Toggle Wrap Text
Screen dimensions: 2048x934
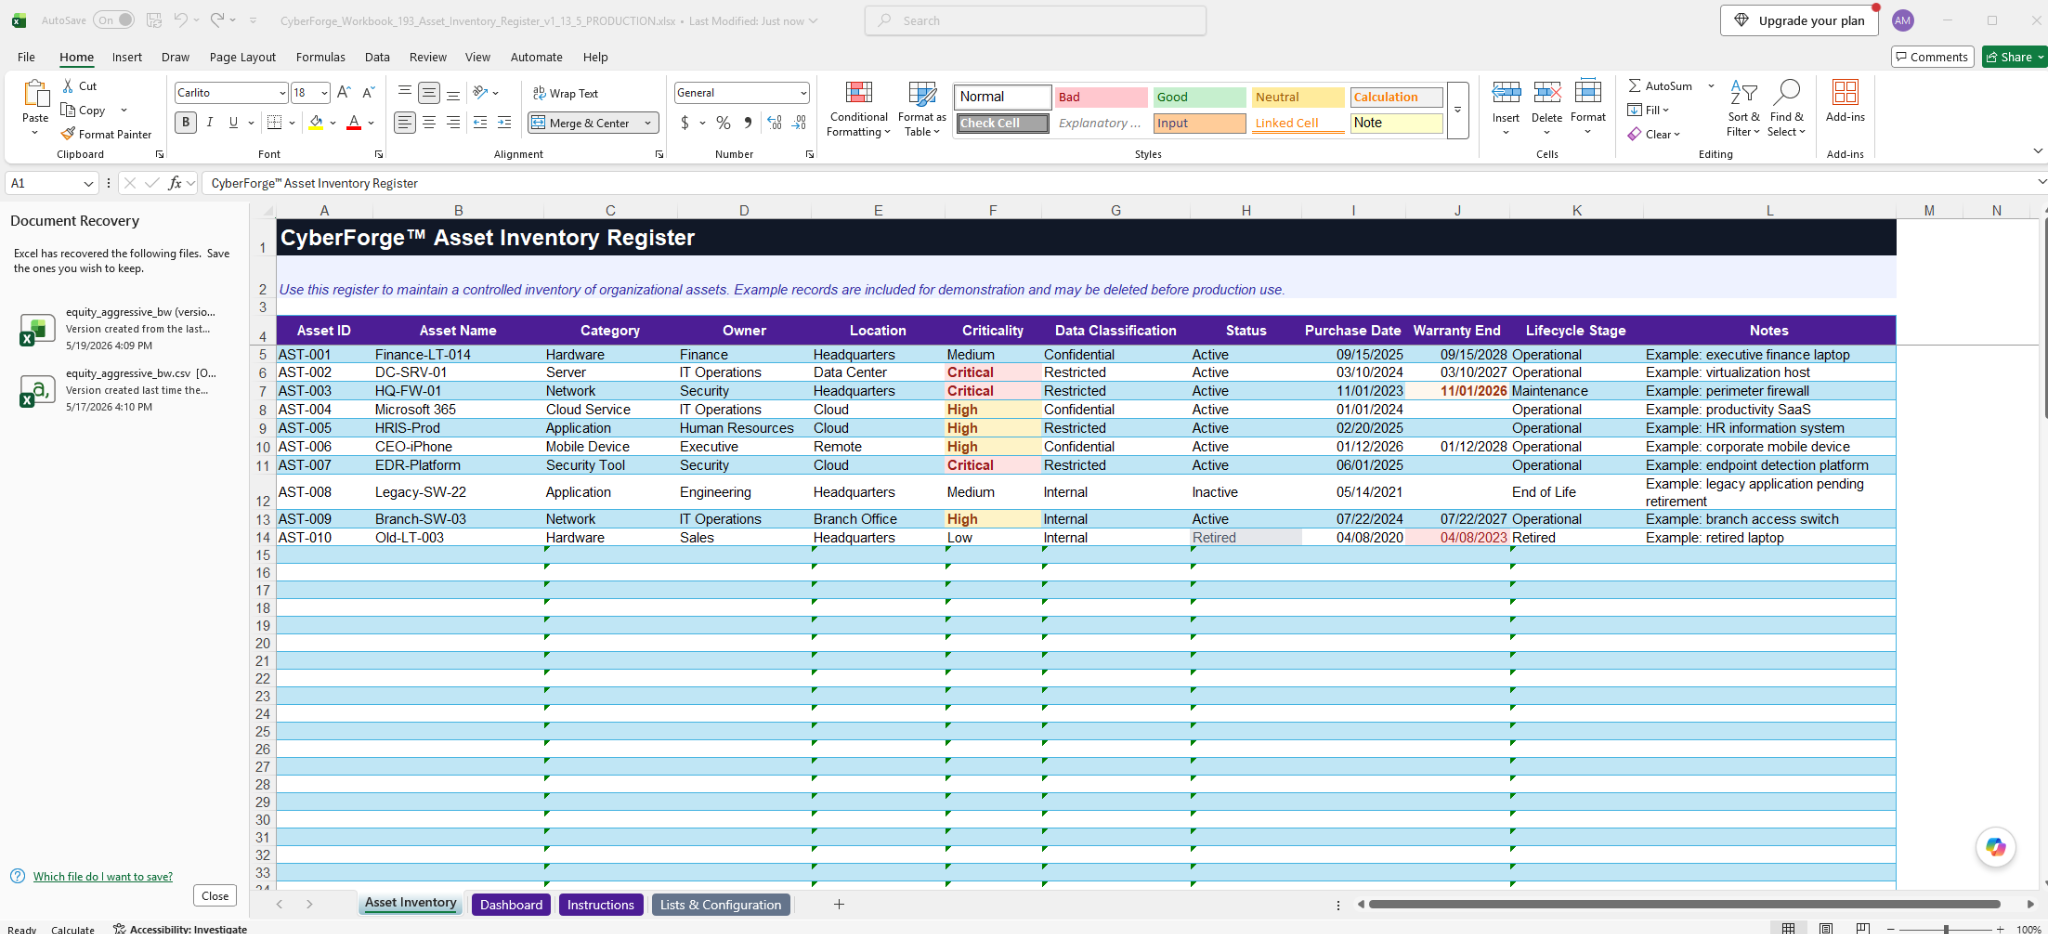coord(565,93)
